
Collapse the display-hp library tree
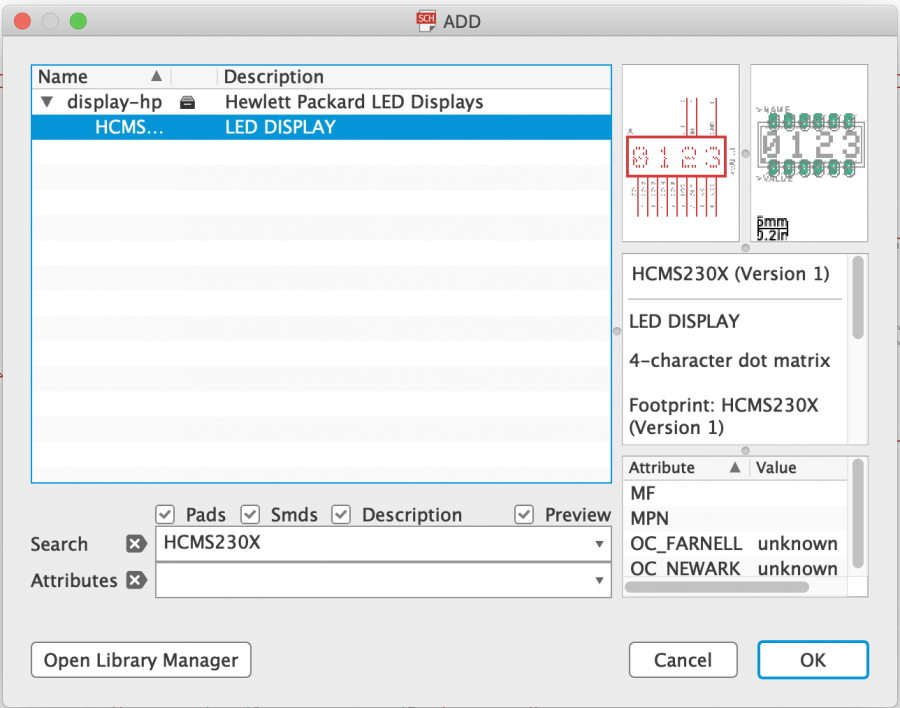46,102
